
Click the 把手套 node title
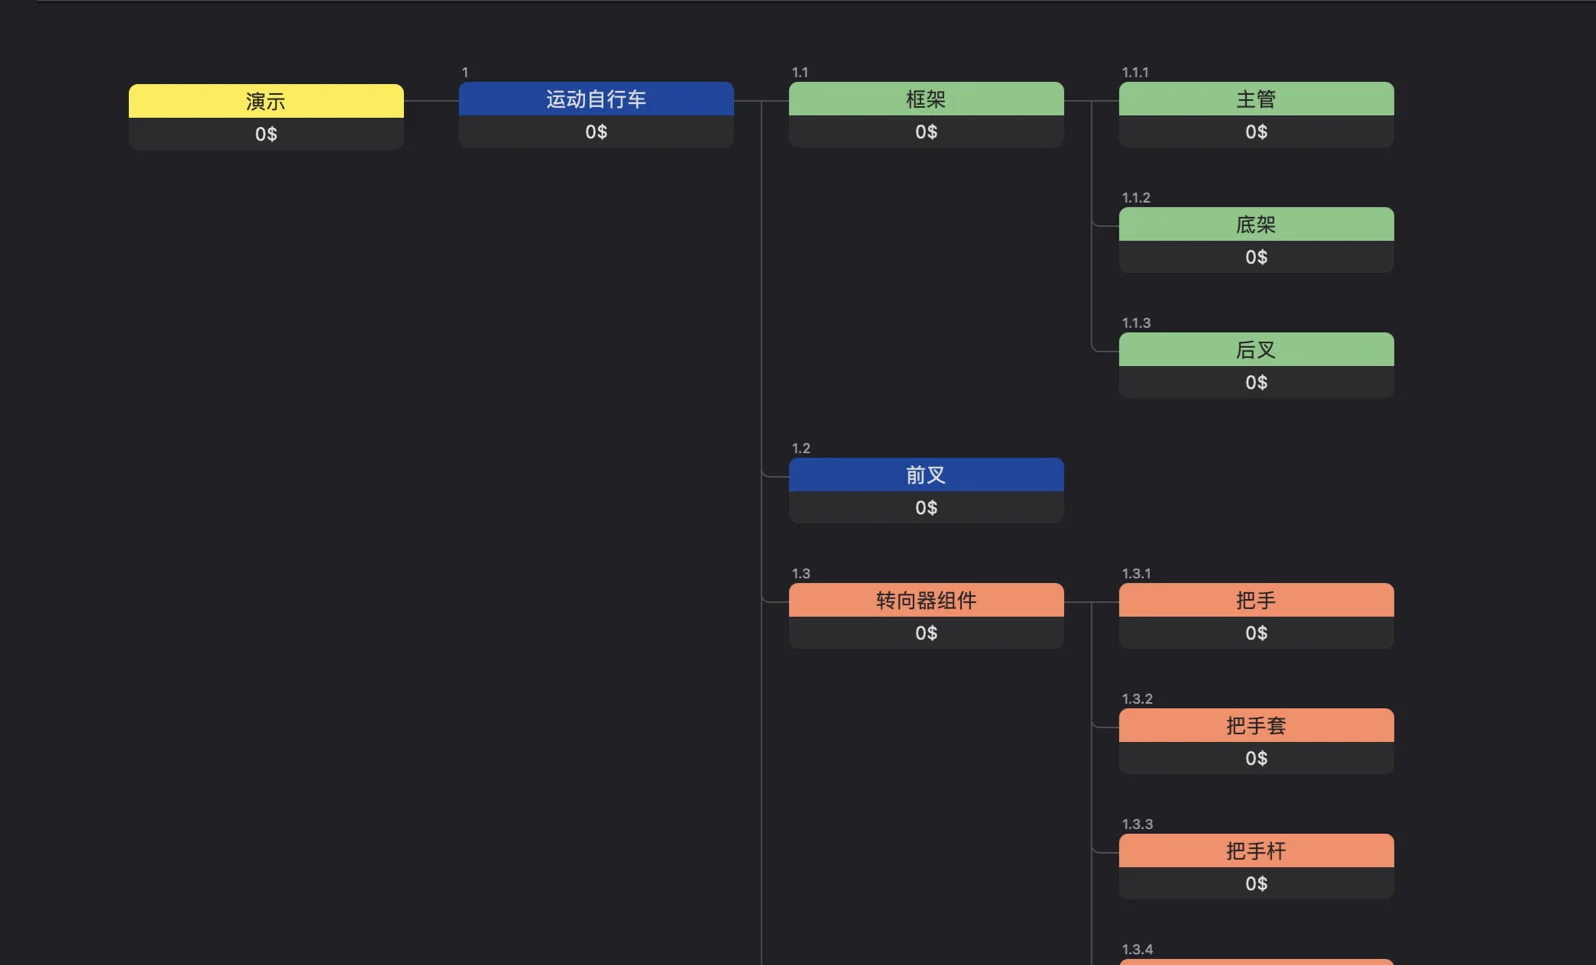(1256, 725)
